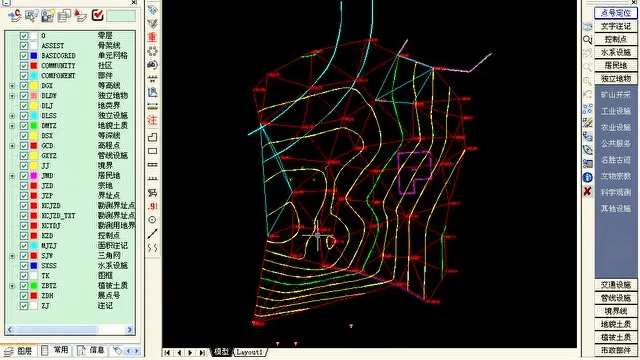
Task: Expand the ZBTZ layer tree node
Action: coord(12,286)
